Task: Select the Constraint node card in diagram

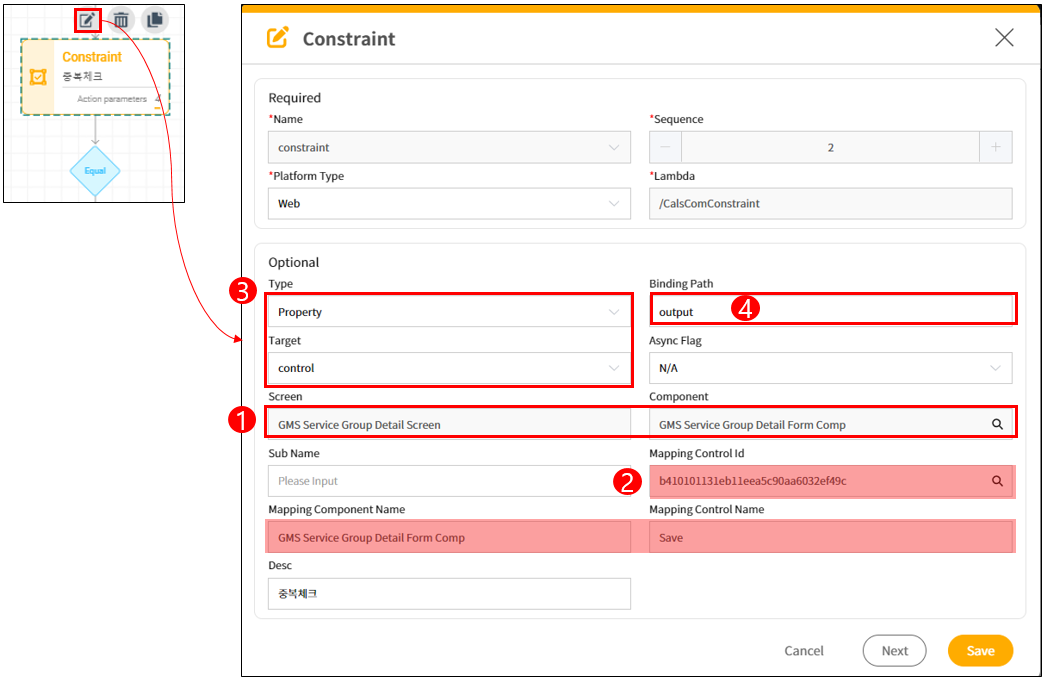Action: (96, 77)
